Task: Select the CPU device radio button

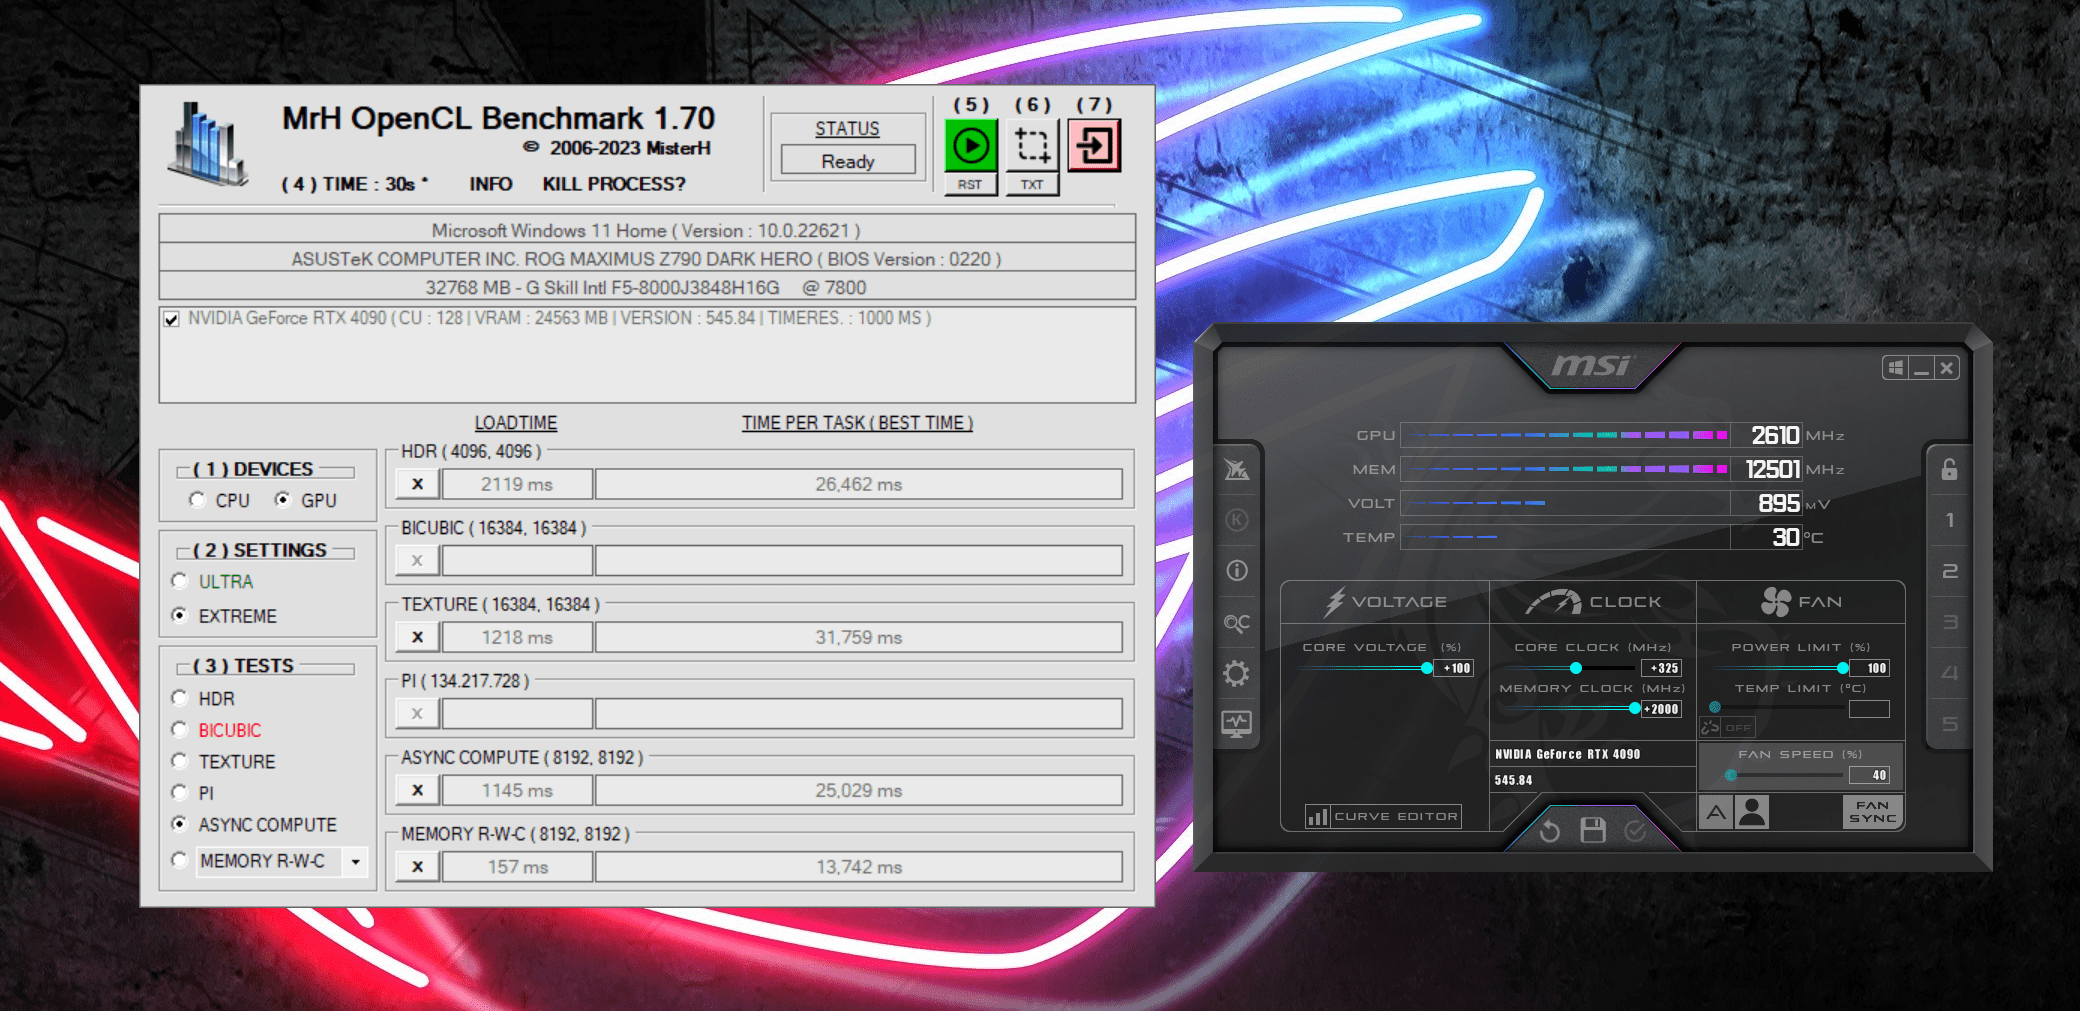Action: click(196, 500)
